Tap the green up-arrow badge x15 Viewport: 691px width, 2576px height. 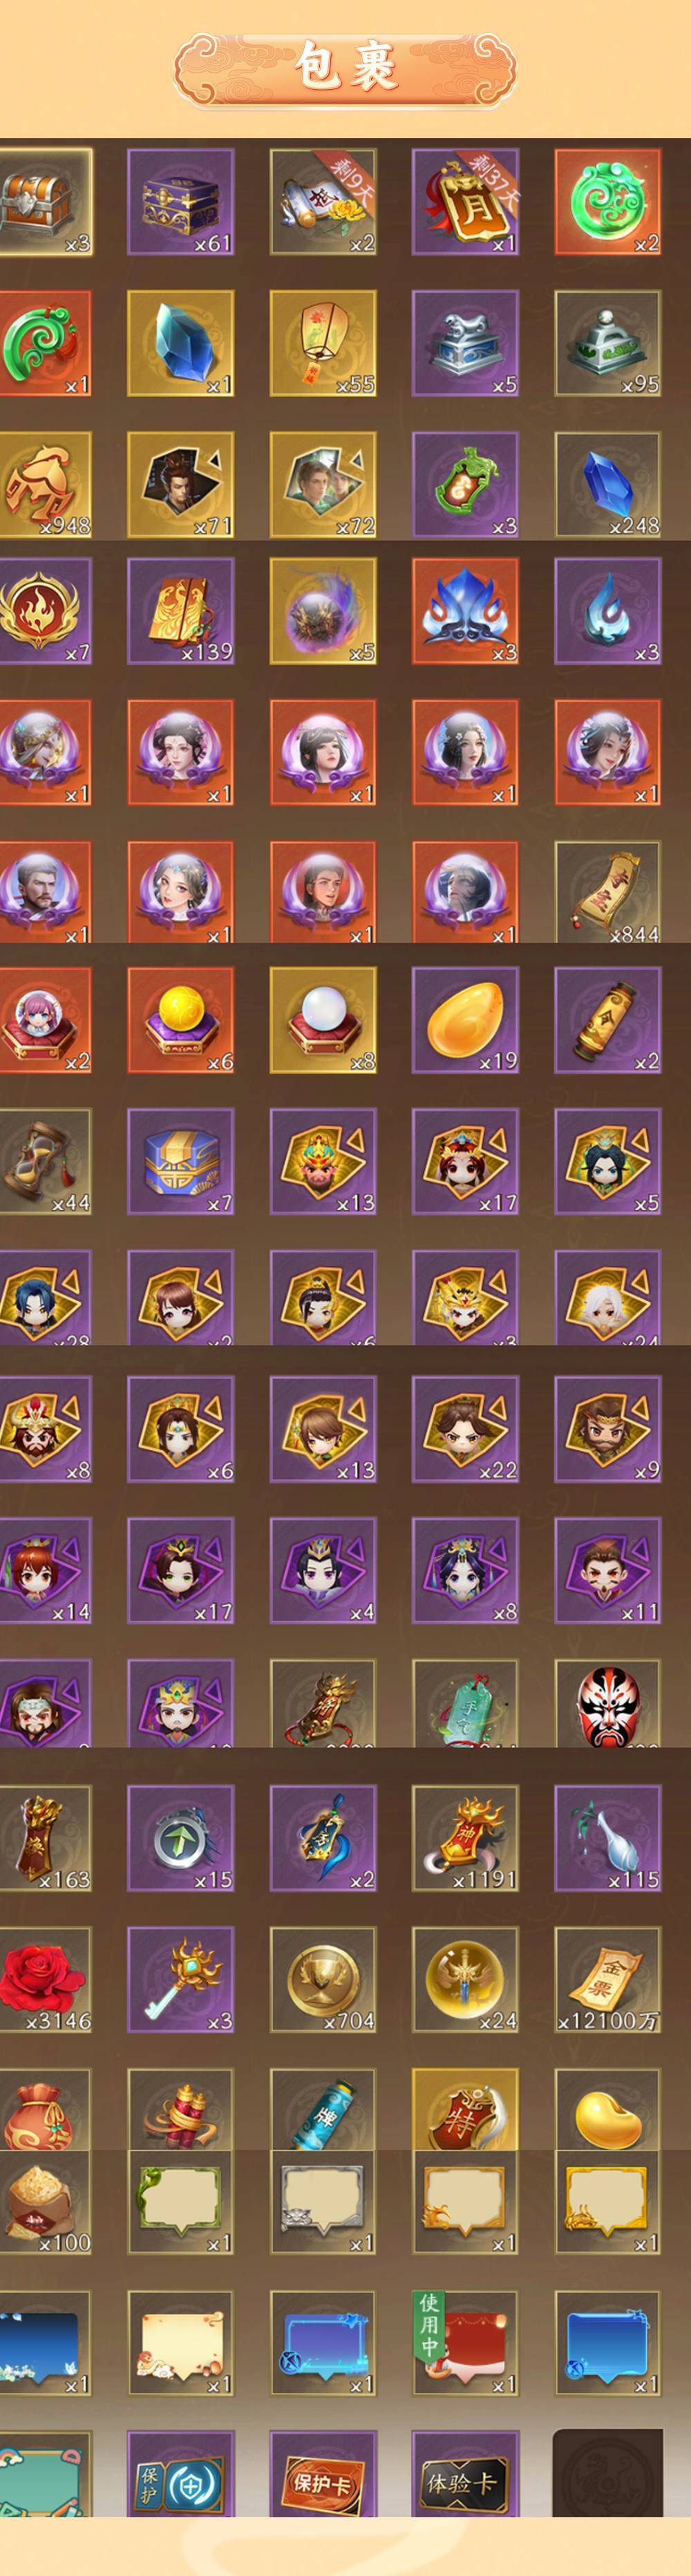(x=181, y=1839)
